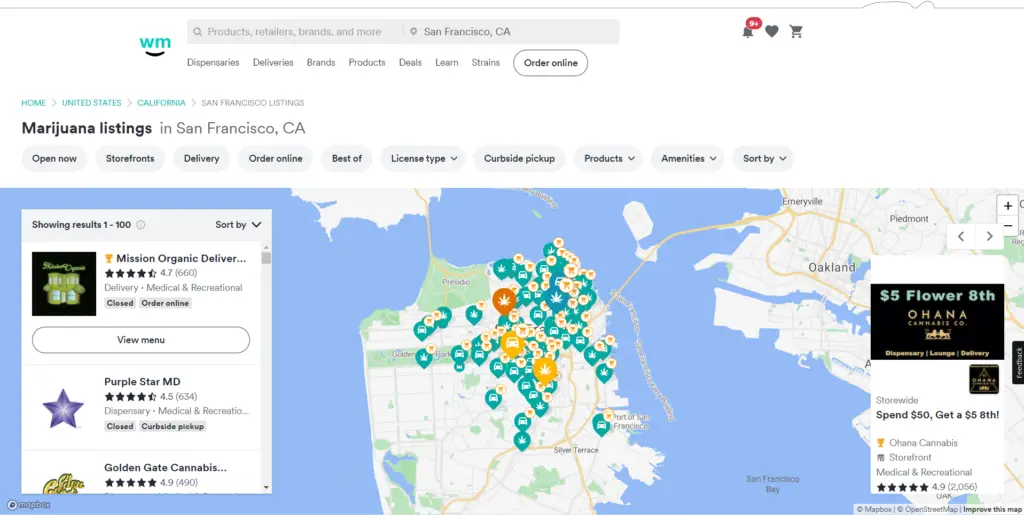Open Spend $50, Get a $5 8th deal

point(937,415)
